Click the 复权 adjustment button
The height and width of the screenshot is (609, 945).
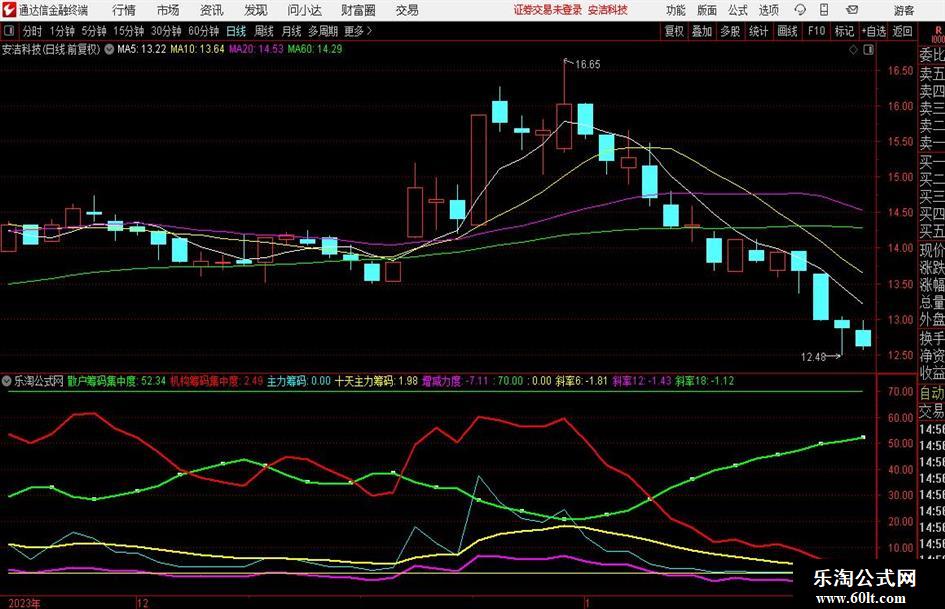(x=674, y=31)
